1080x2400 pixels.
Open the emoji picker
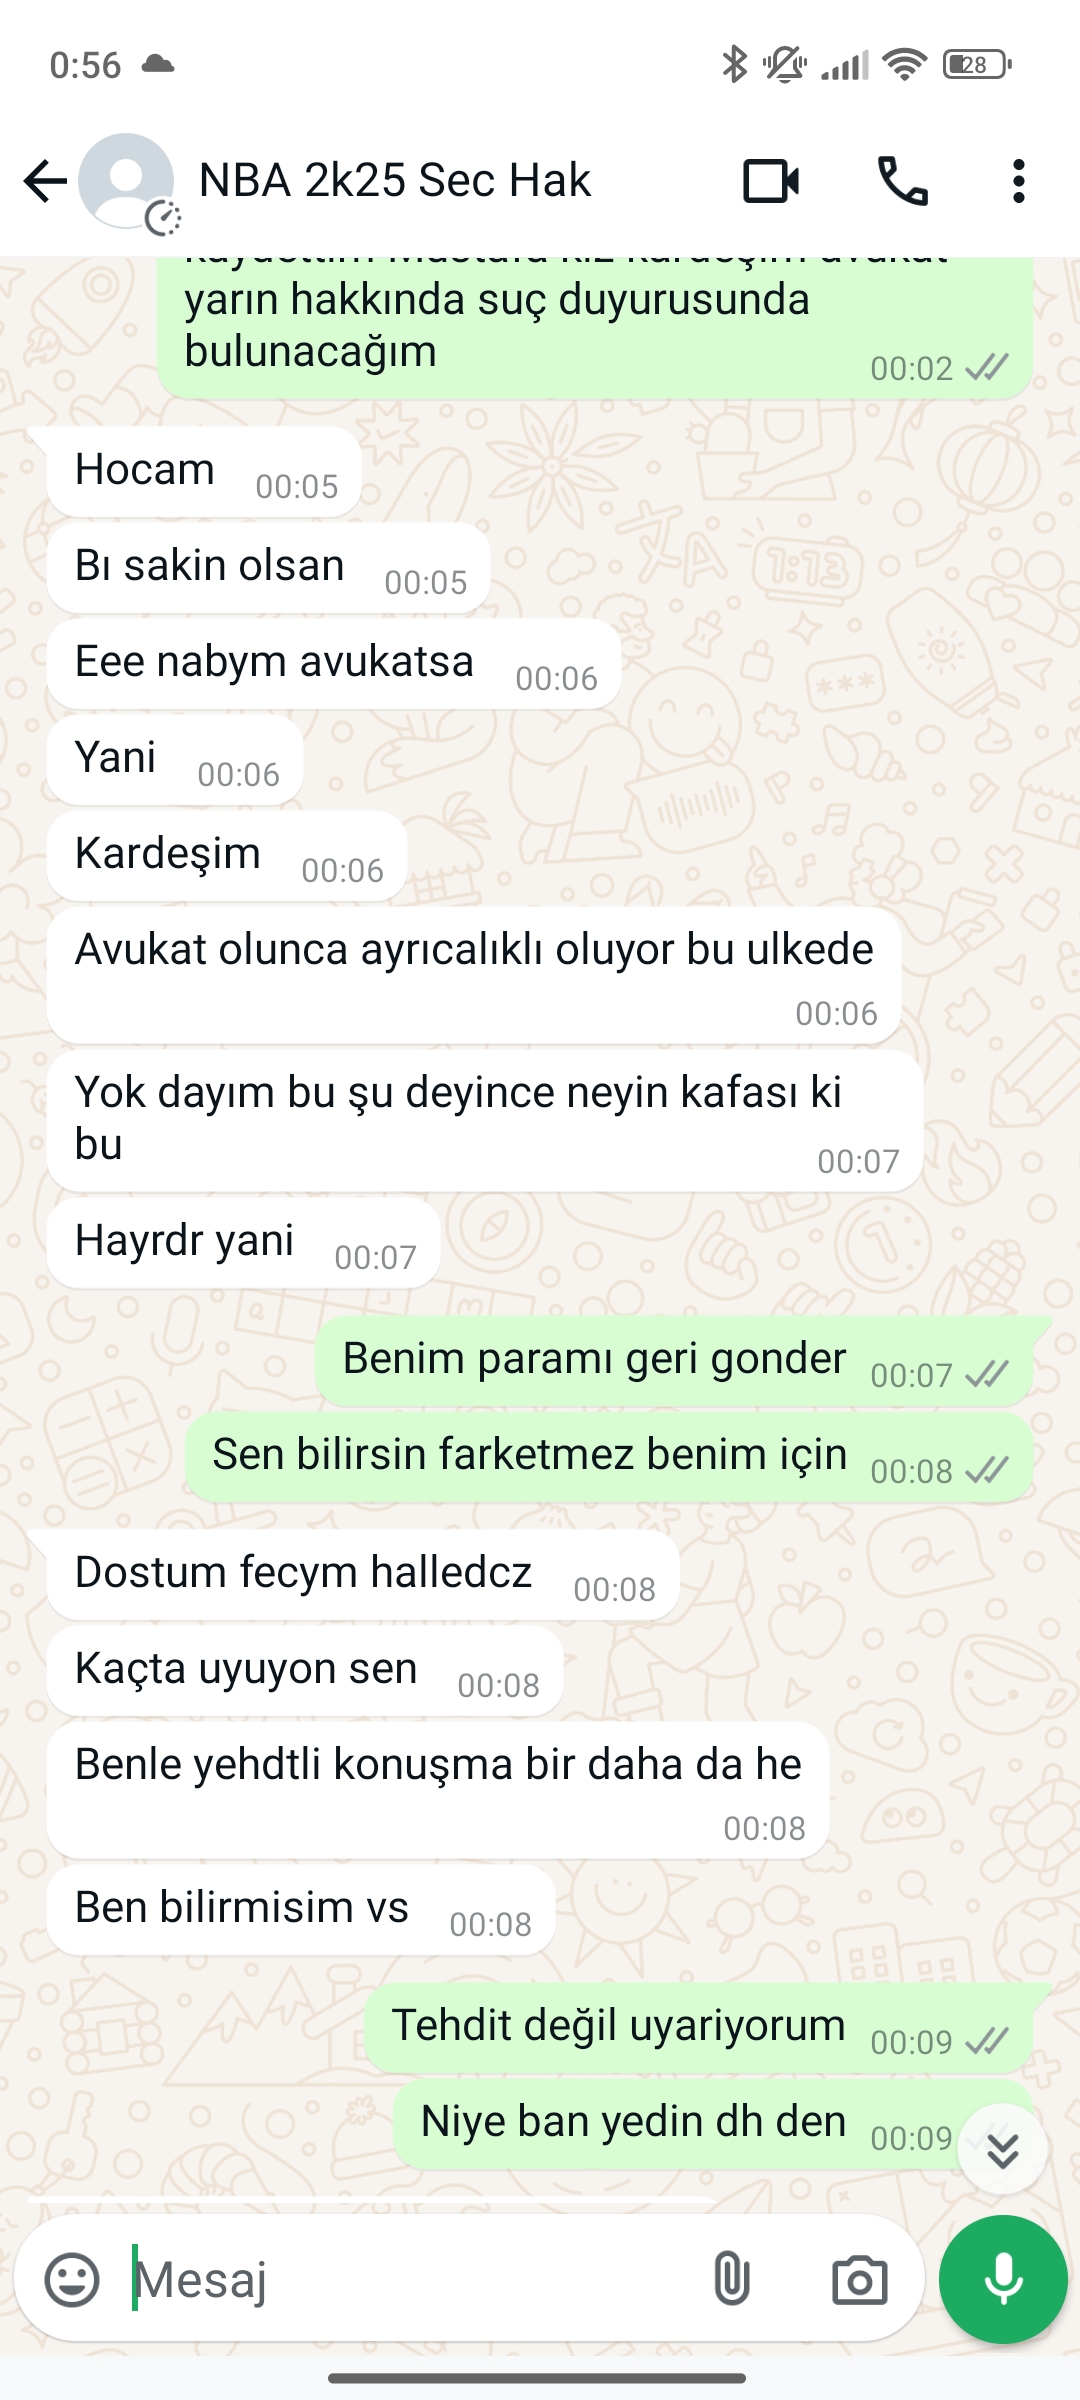[x=72, y=2280]
